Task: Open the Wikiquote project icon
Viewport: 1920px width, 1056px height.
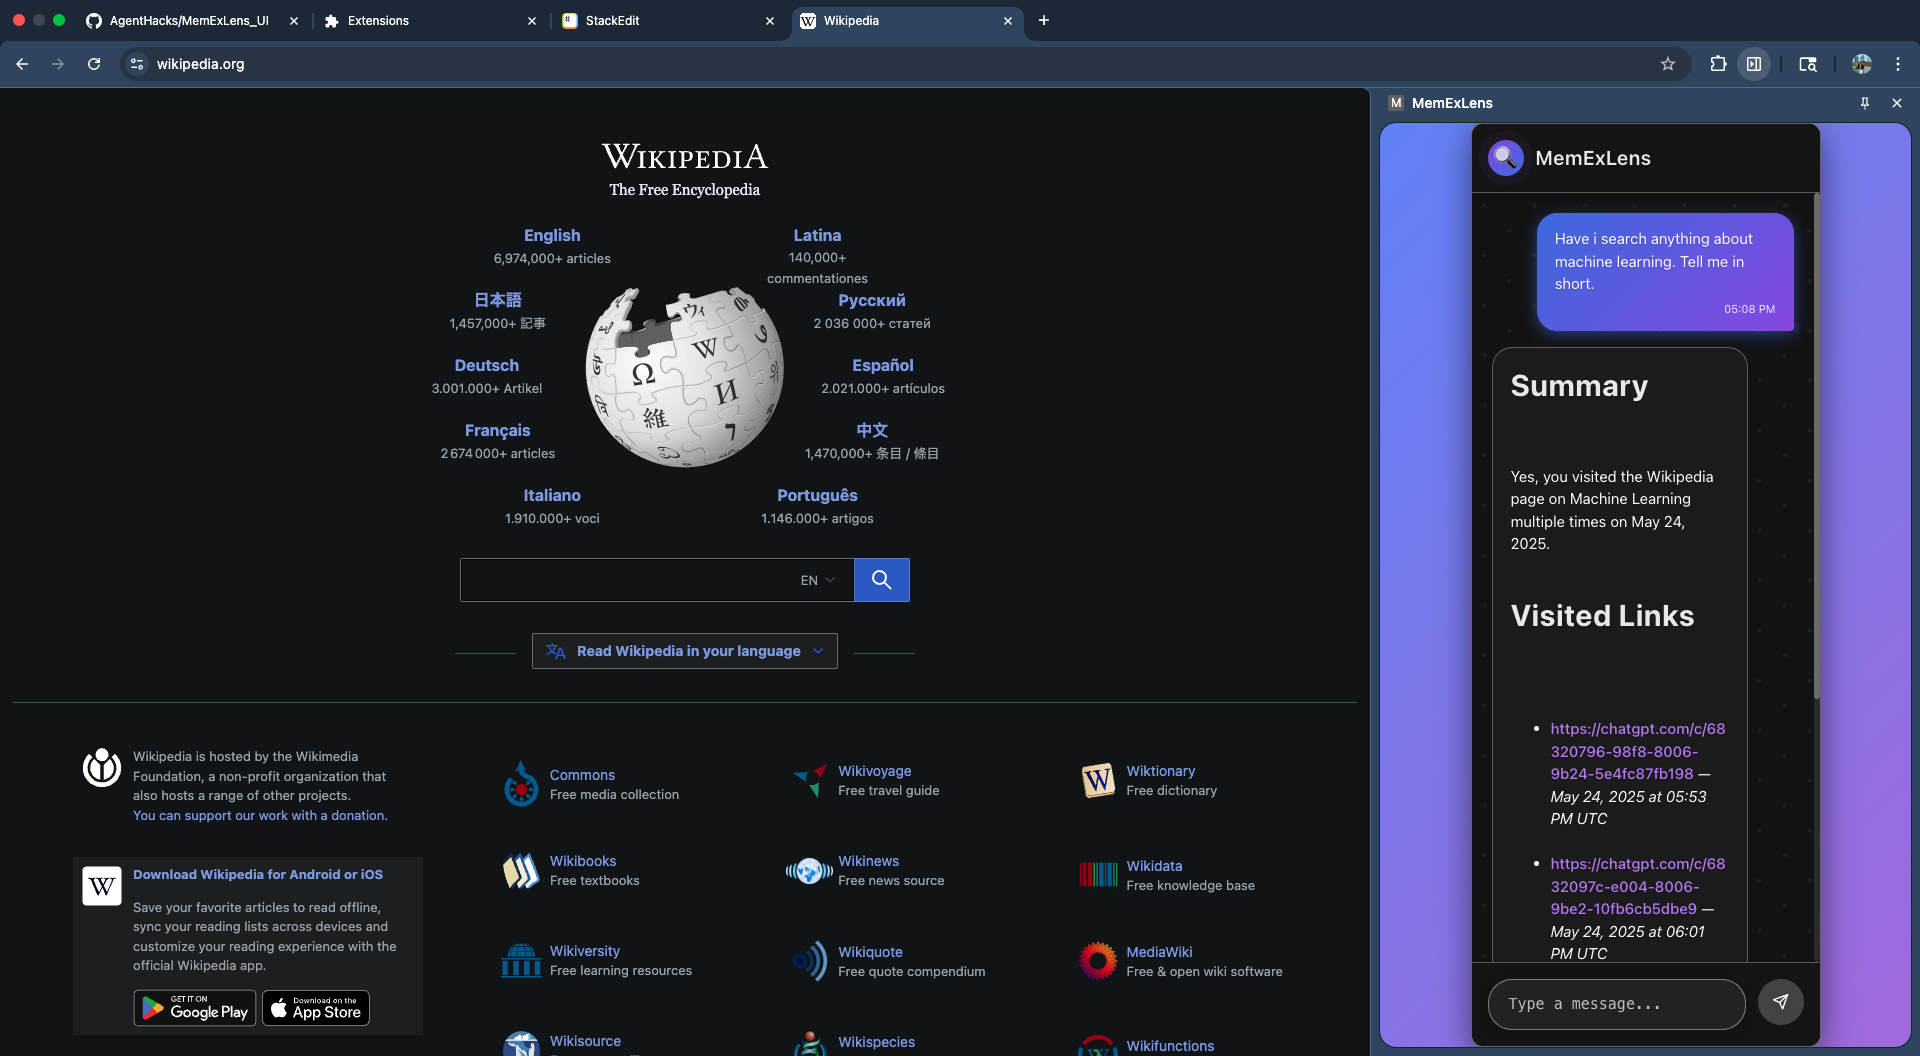Action: (x=810, y=961)
